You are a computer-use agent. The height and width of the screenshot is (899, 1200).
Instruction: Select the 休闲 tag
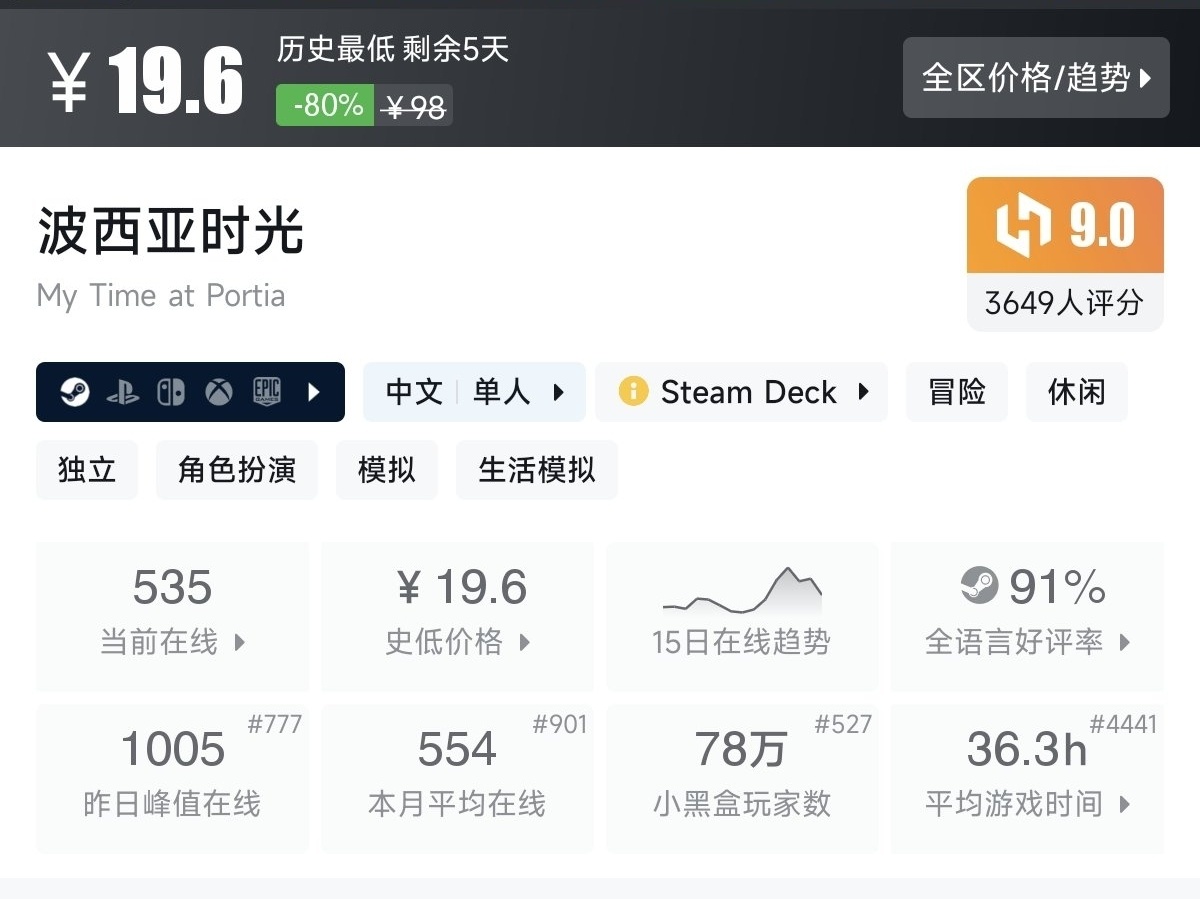(x=1077, y=392)
